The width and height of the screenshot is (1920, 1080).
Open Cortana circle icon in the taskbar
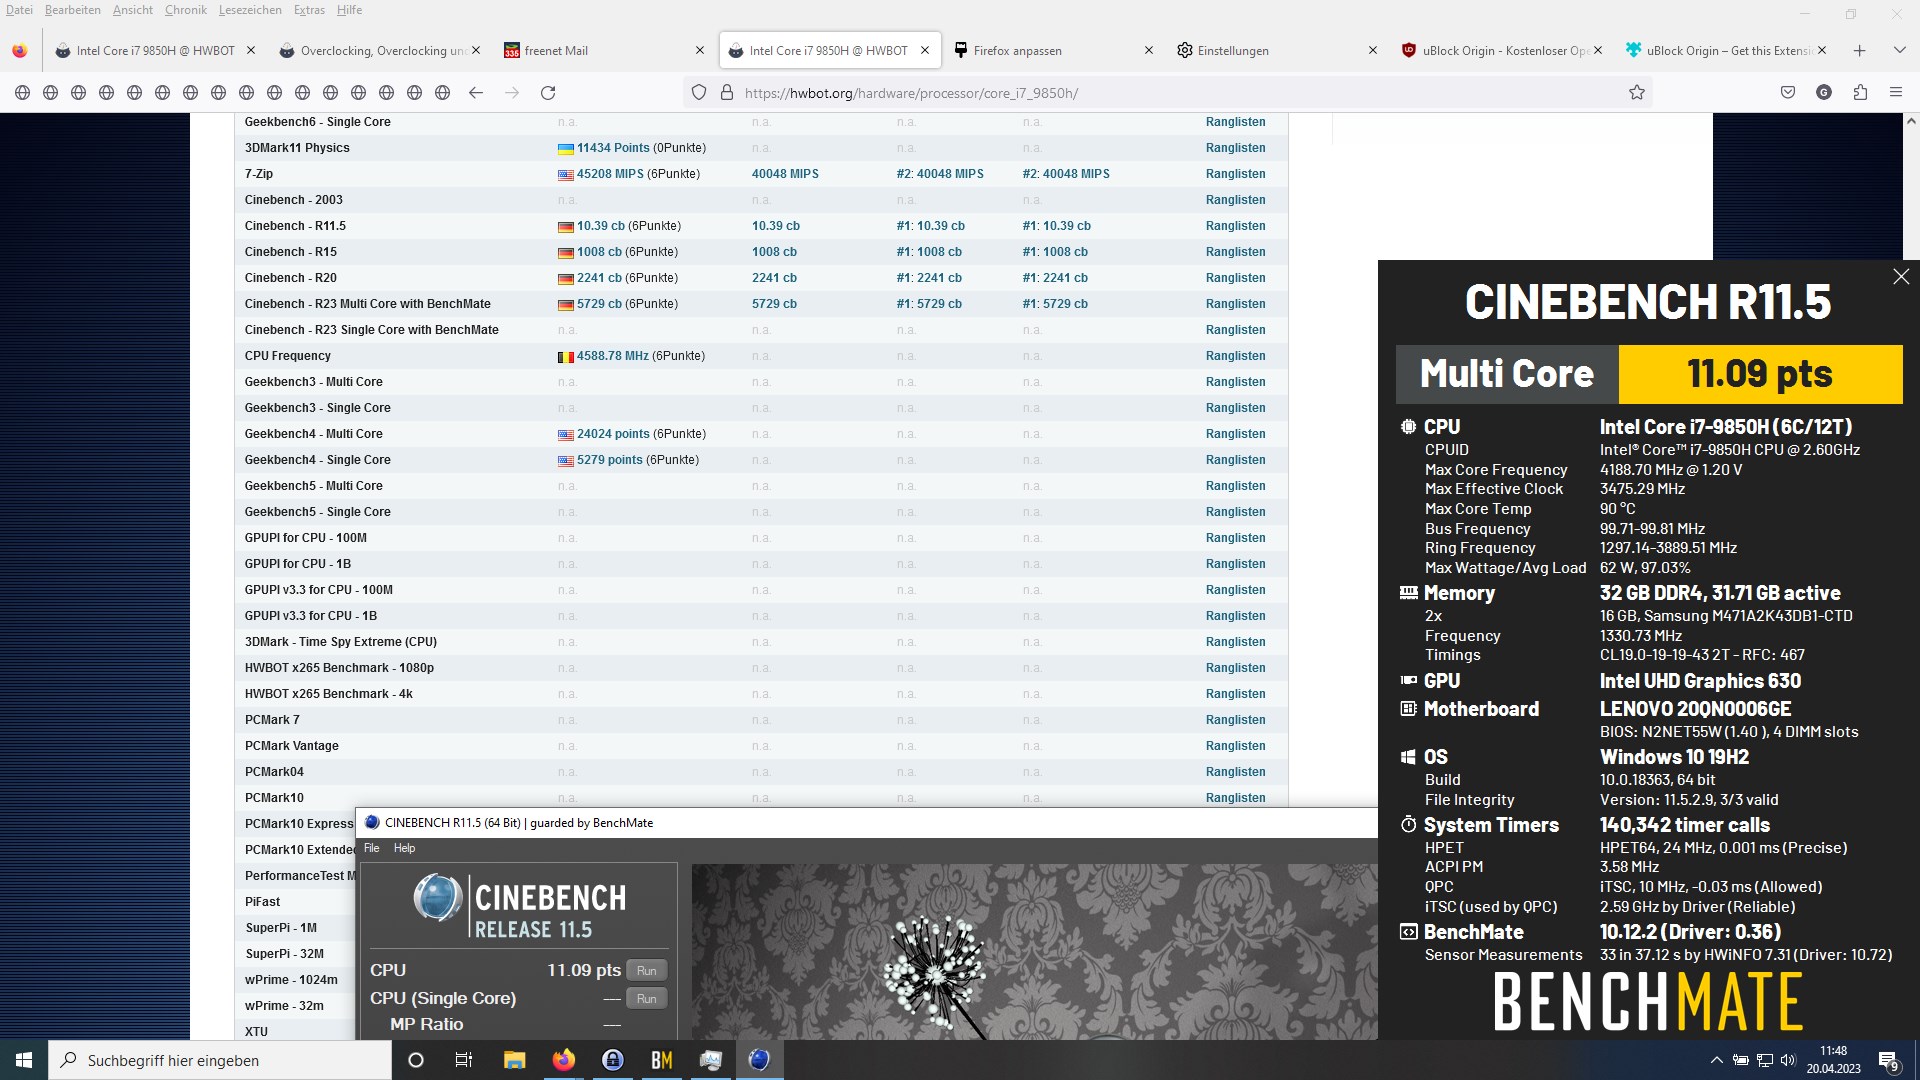point(416,1060)
